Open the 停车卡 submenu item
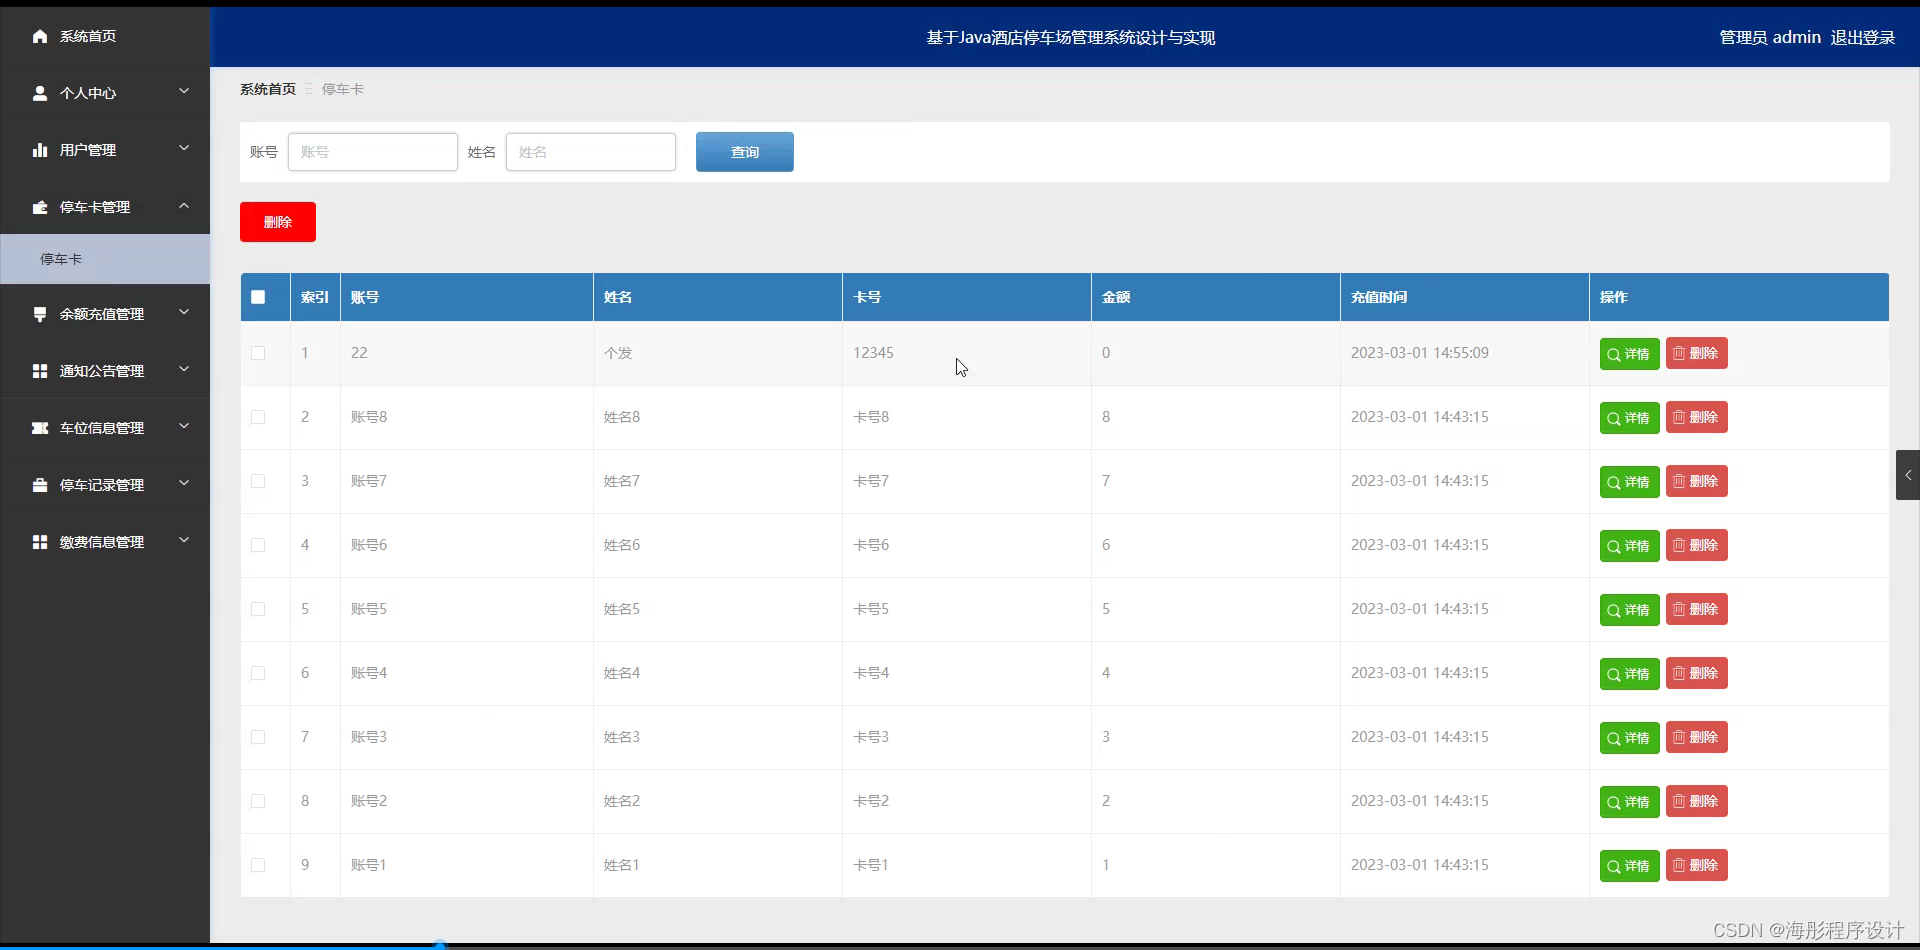The width and height of the screenshot is (1920, 950). point(62,259)
